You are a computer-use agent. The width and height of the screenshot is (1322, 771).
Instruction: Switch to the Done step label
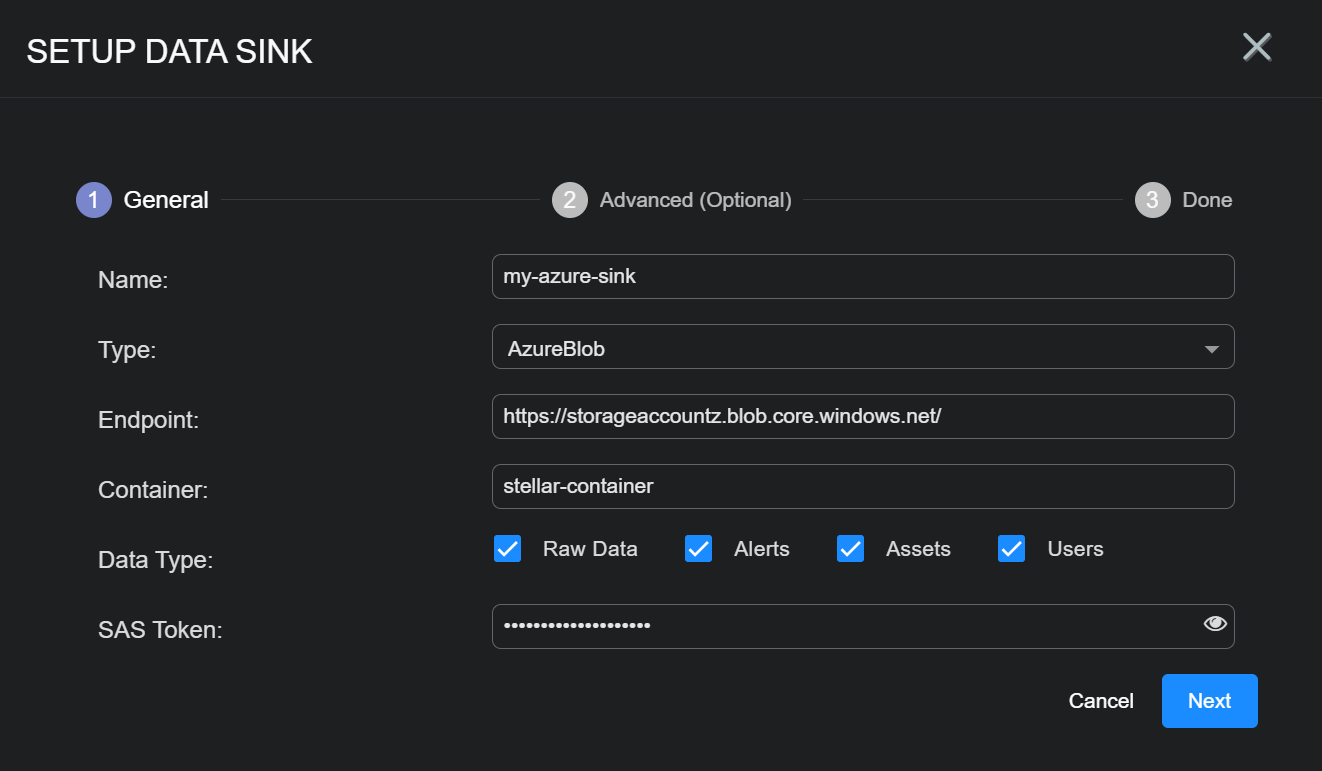click(x=1207, y=200)
